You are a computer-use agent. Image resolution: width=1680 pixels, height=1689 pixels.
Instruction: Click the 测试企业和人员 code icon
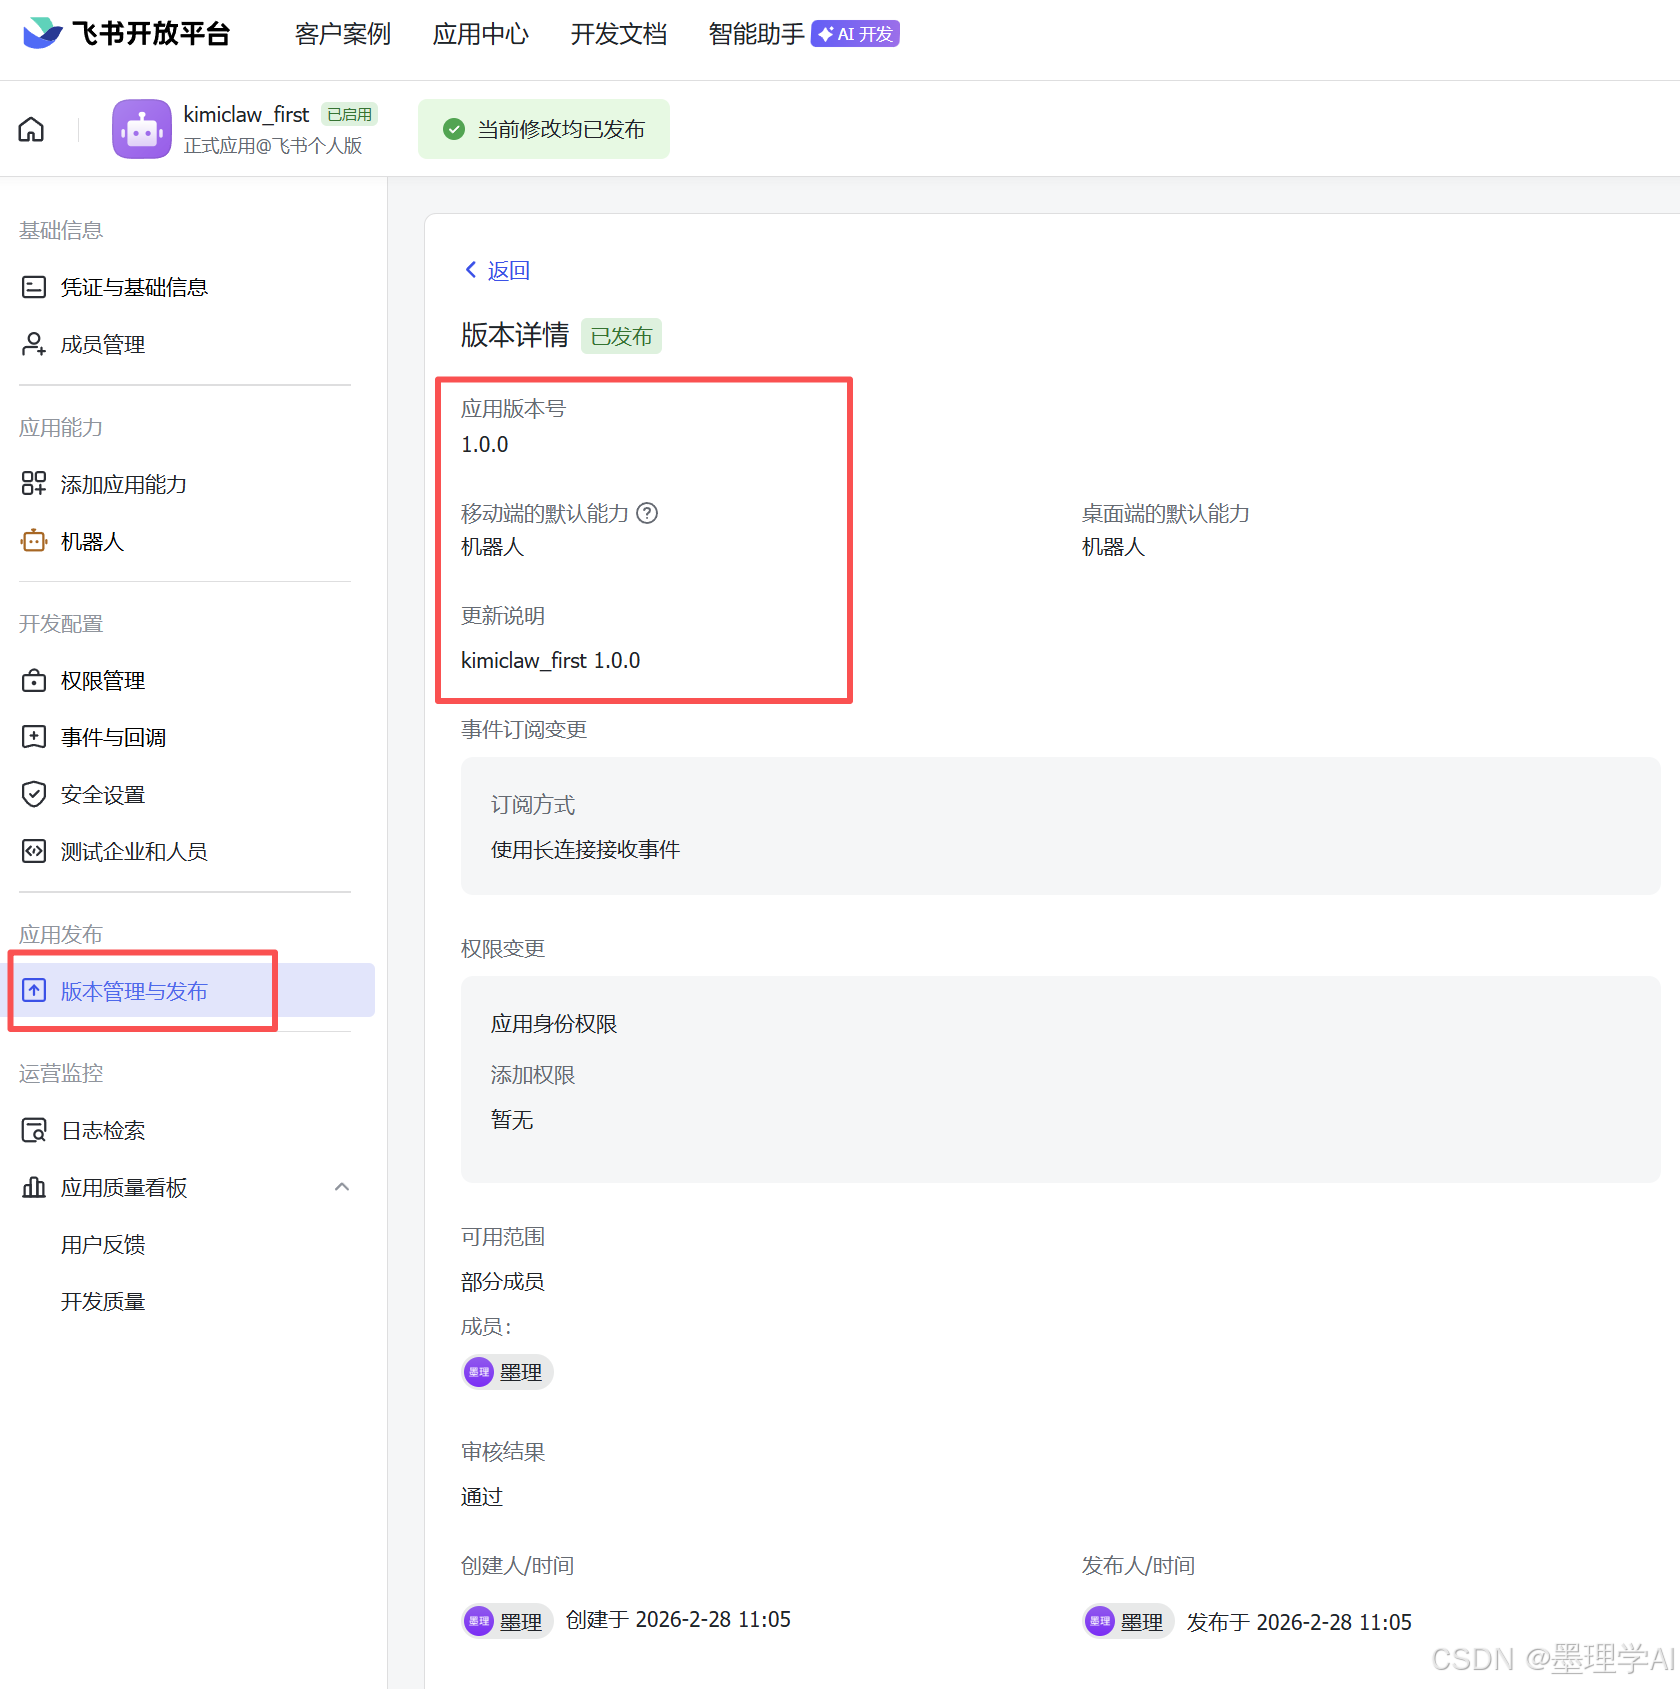[x=34, y=851]
